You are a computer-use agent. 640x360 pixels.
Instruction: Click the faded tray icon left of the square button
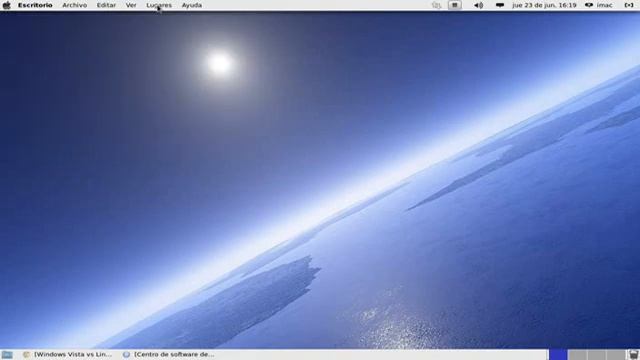pos(436,5)
